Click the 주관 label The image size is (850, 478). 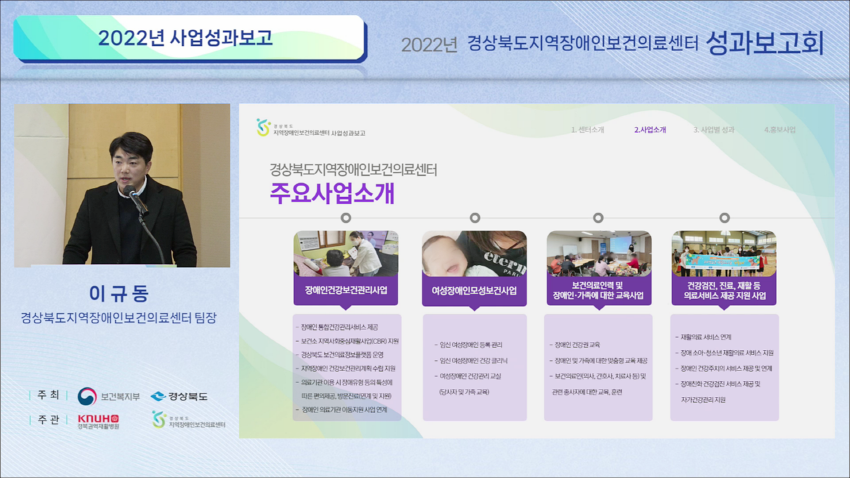tap(48, 419)
